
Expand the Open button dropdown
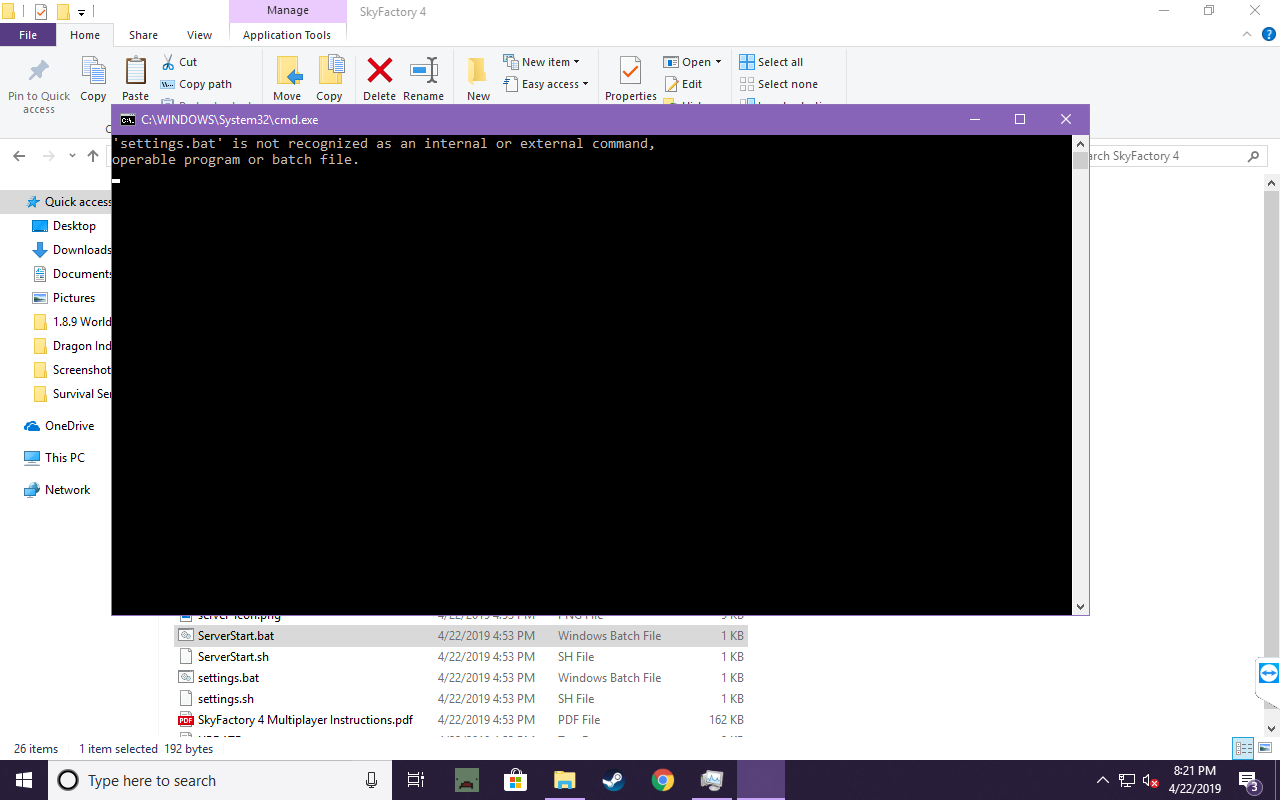718,62
